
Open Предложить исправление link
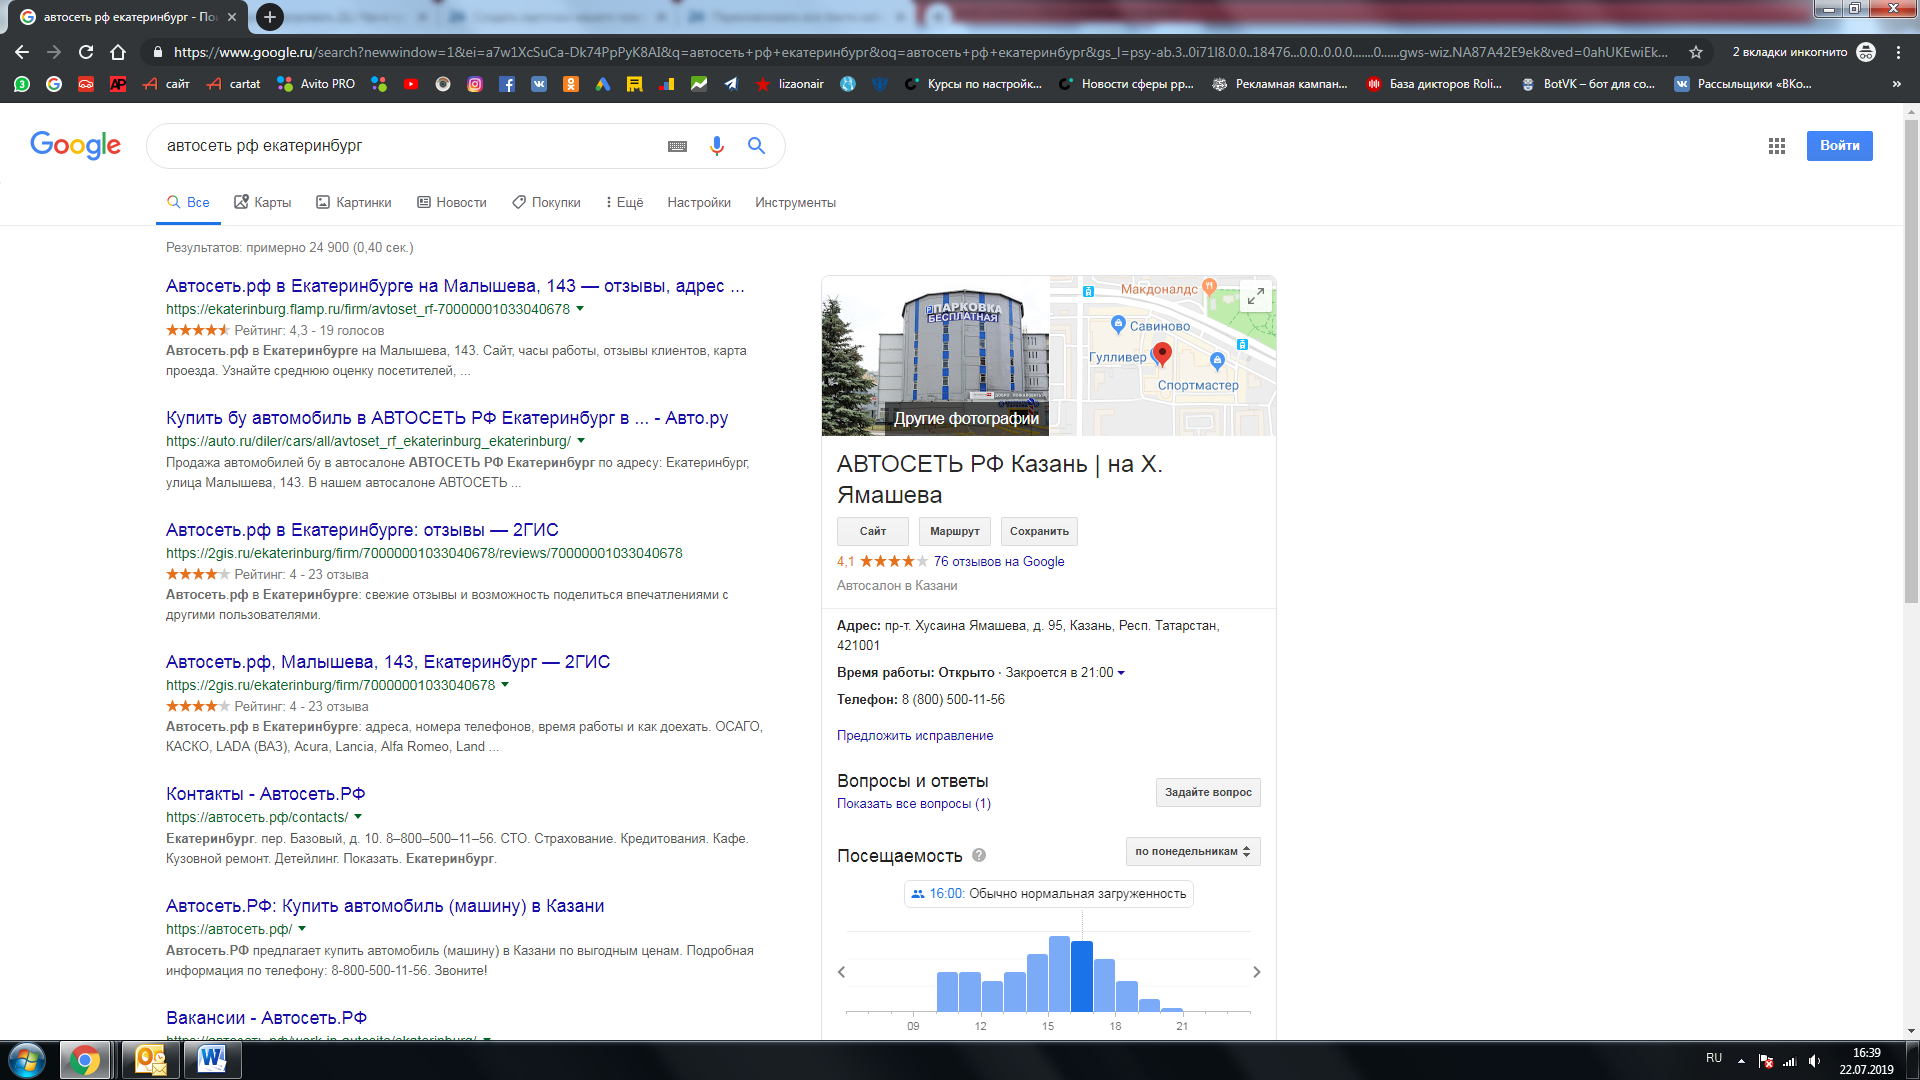click(915, 736)
